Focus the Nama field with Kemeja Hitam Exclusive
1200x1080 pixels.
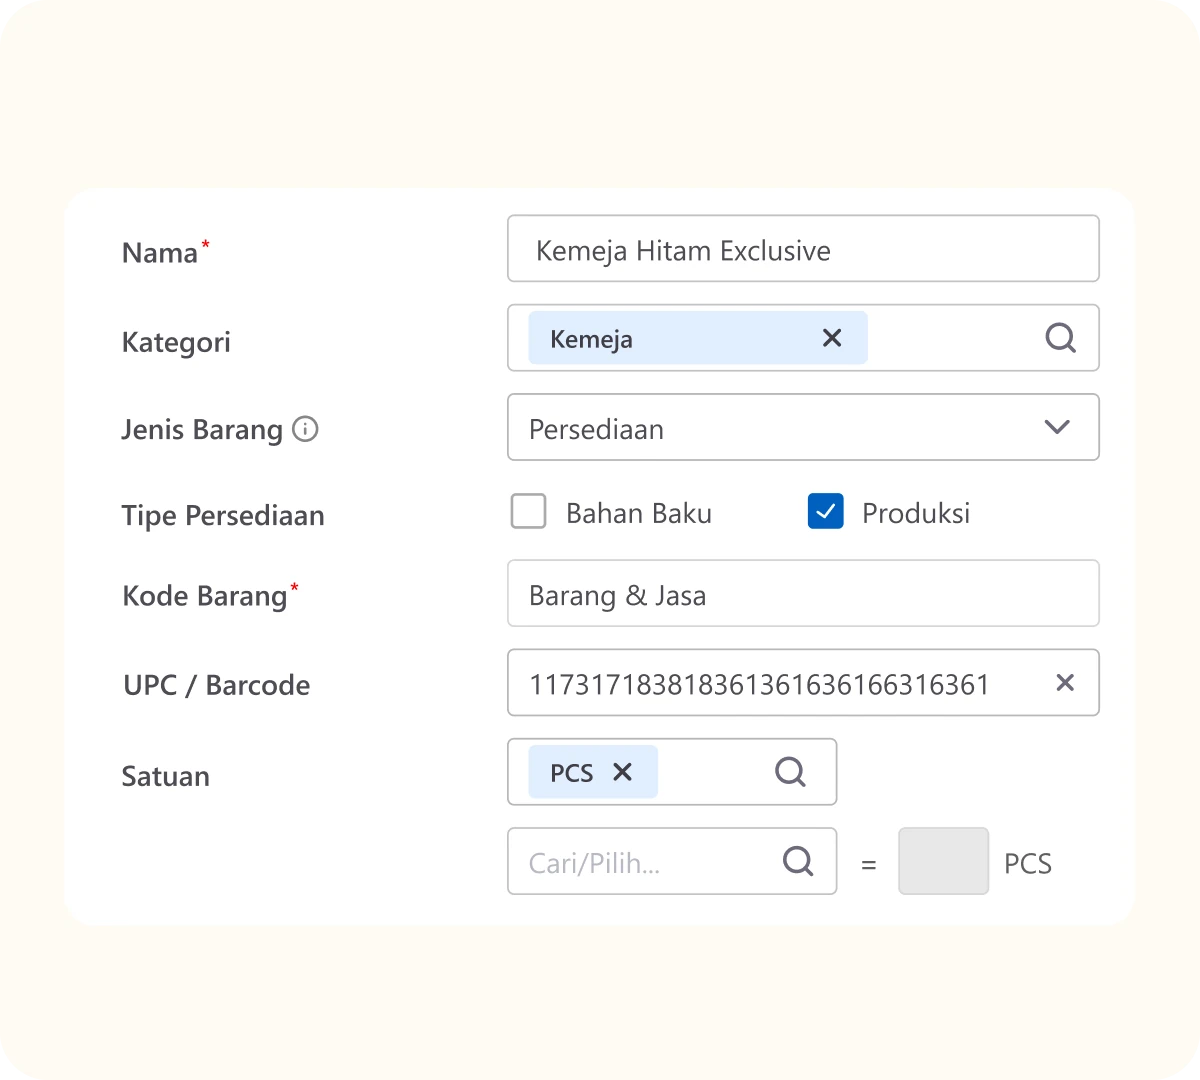pos(802,250)
